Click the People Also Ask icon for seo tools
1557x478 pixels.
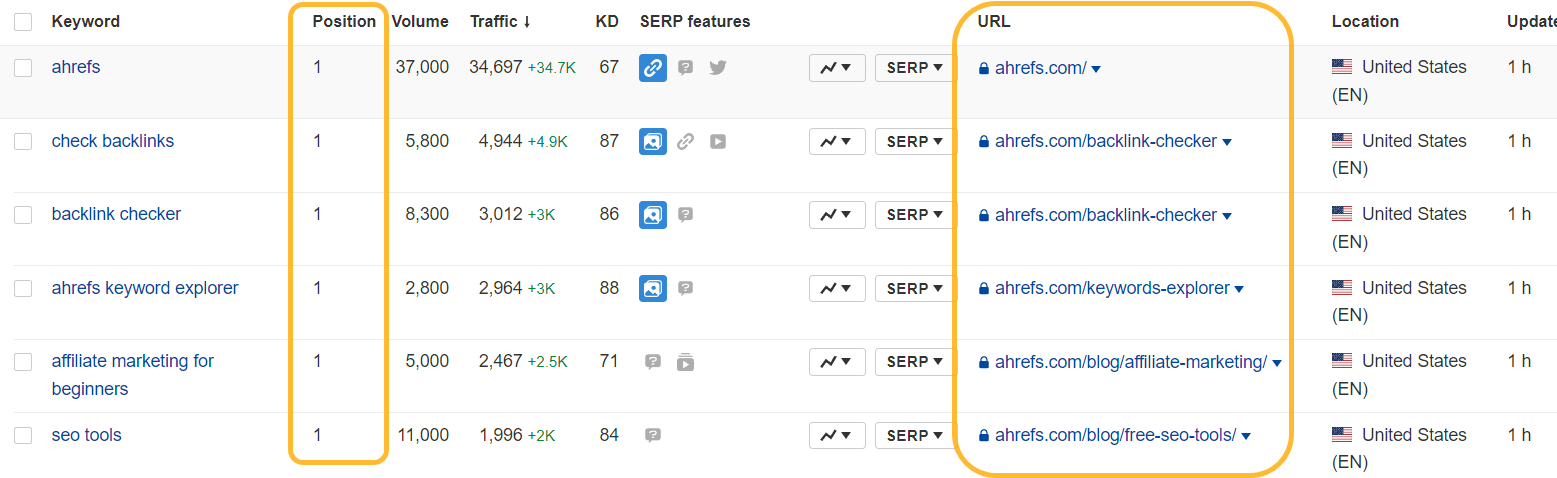(652, 436)
